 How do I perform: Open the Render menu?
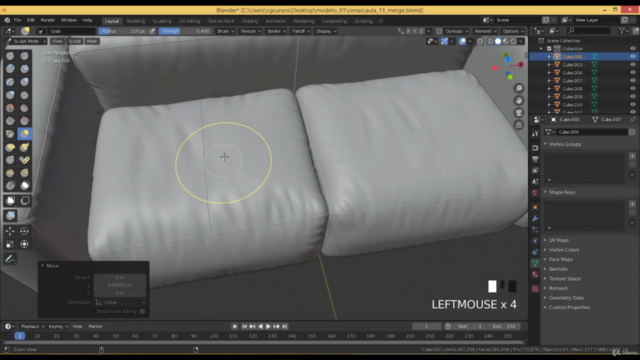click(x=48, y=20)
